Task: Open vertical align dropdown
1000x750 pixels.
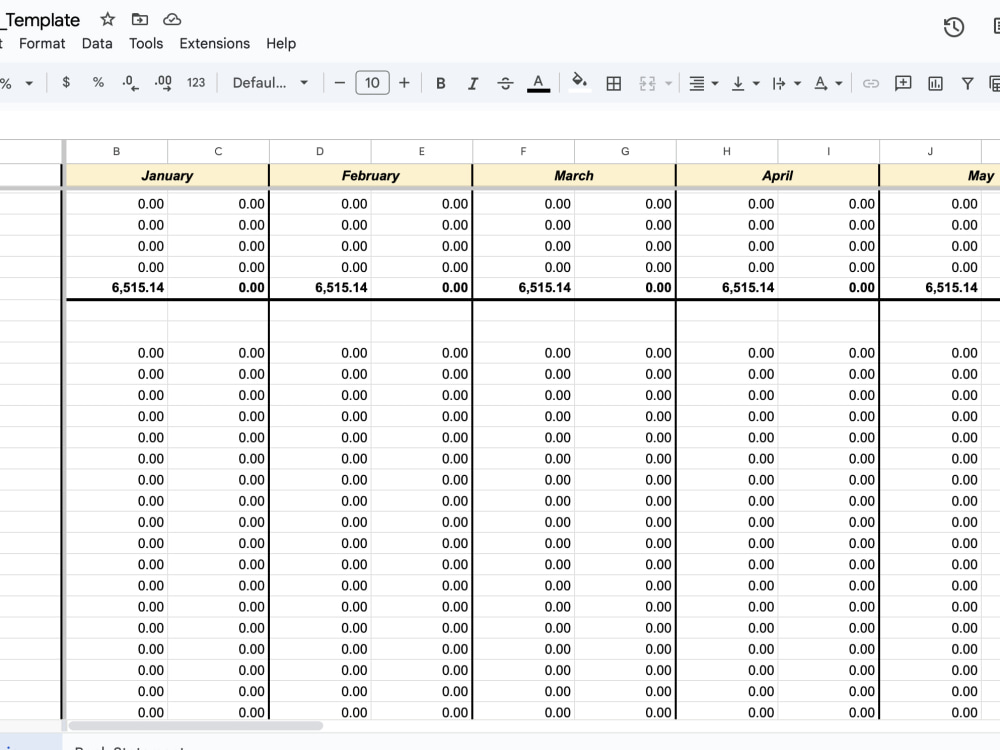Action: pyautogui.click(x=745, y=83)
